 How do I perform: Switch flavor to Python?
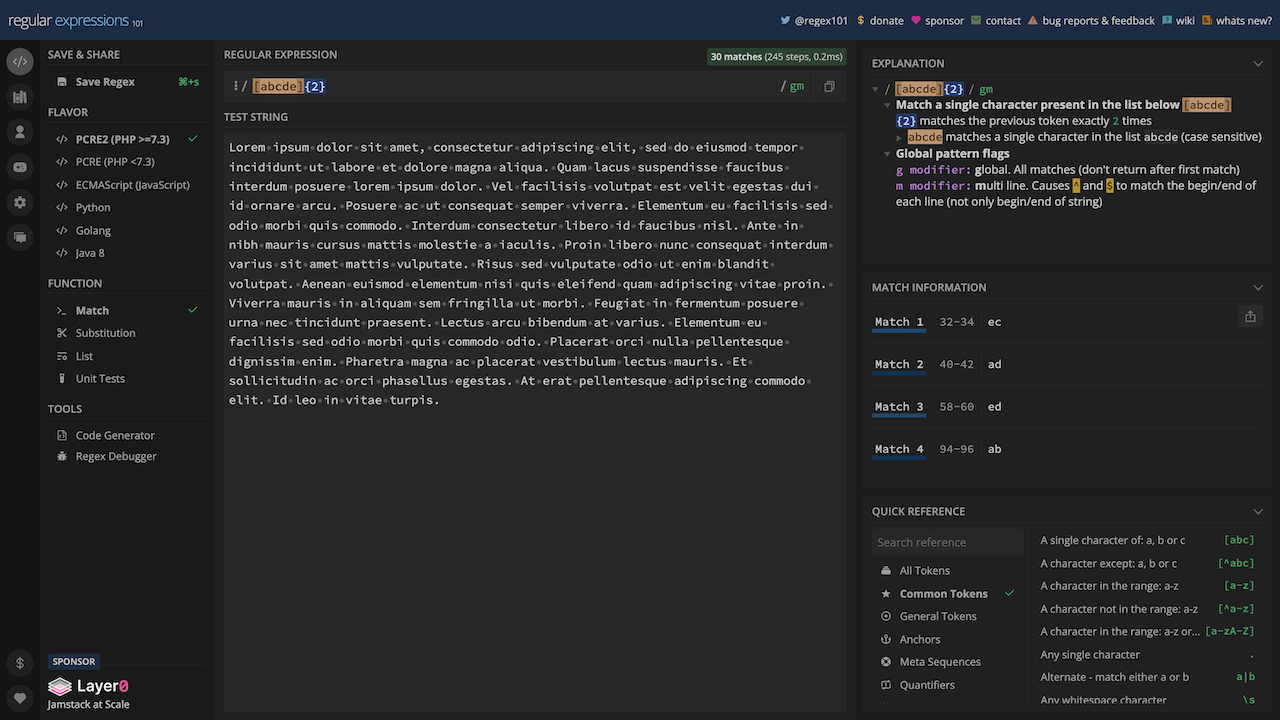[x=95, y=208]
